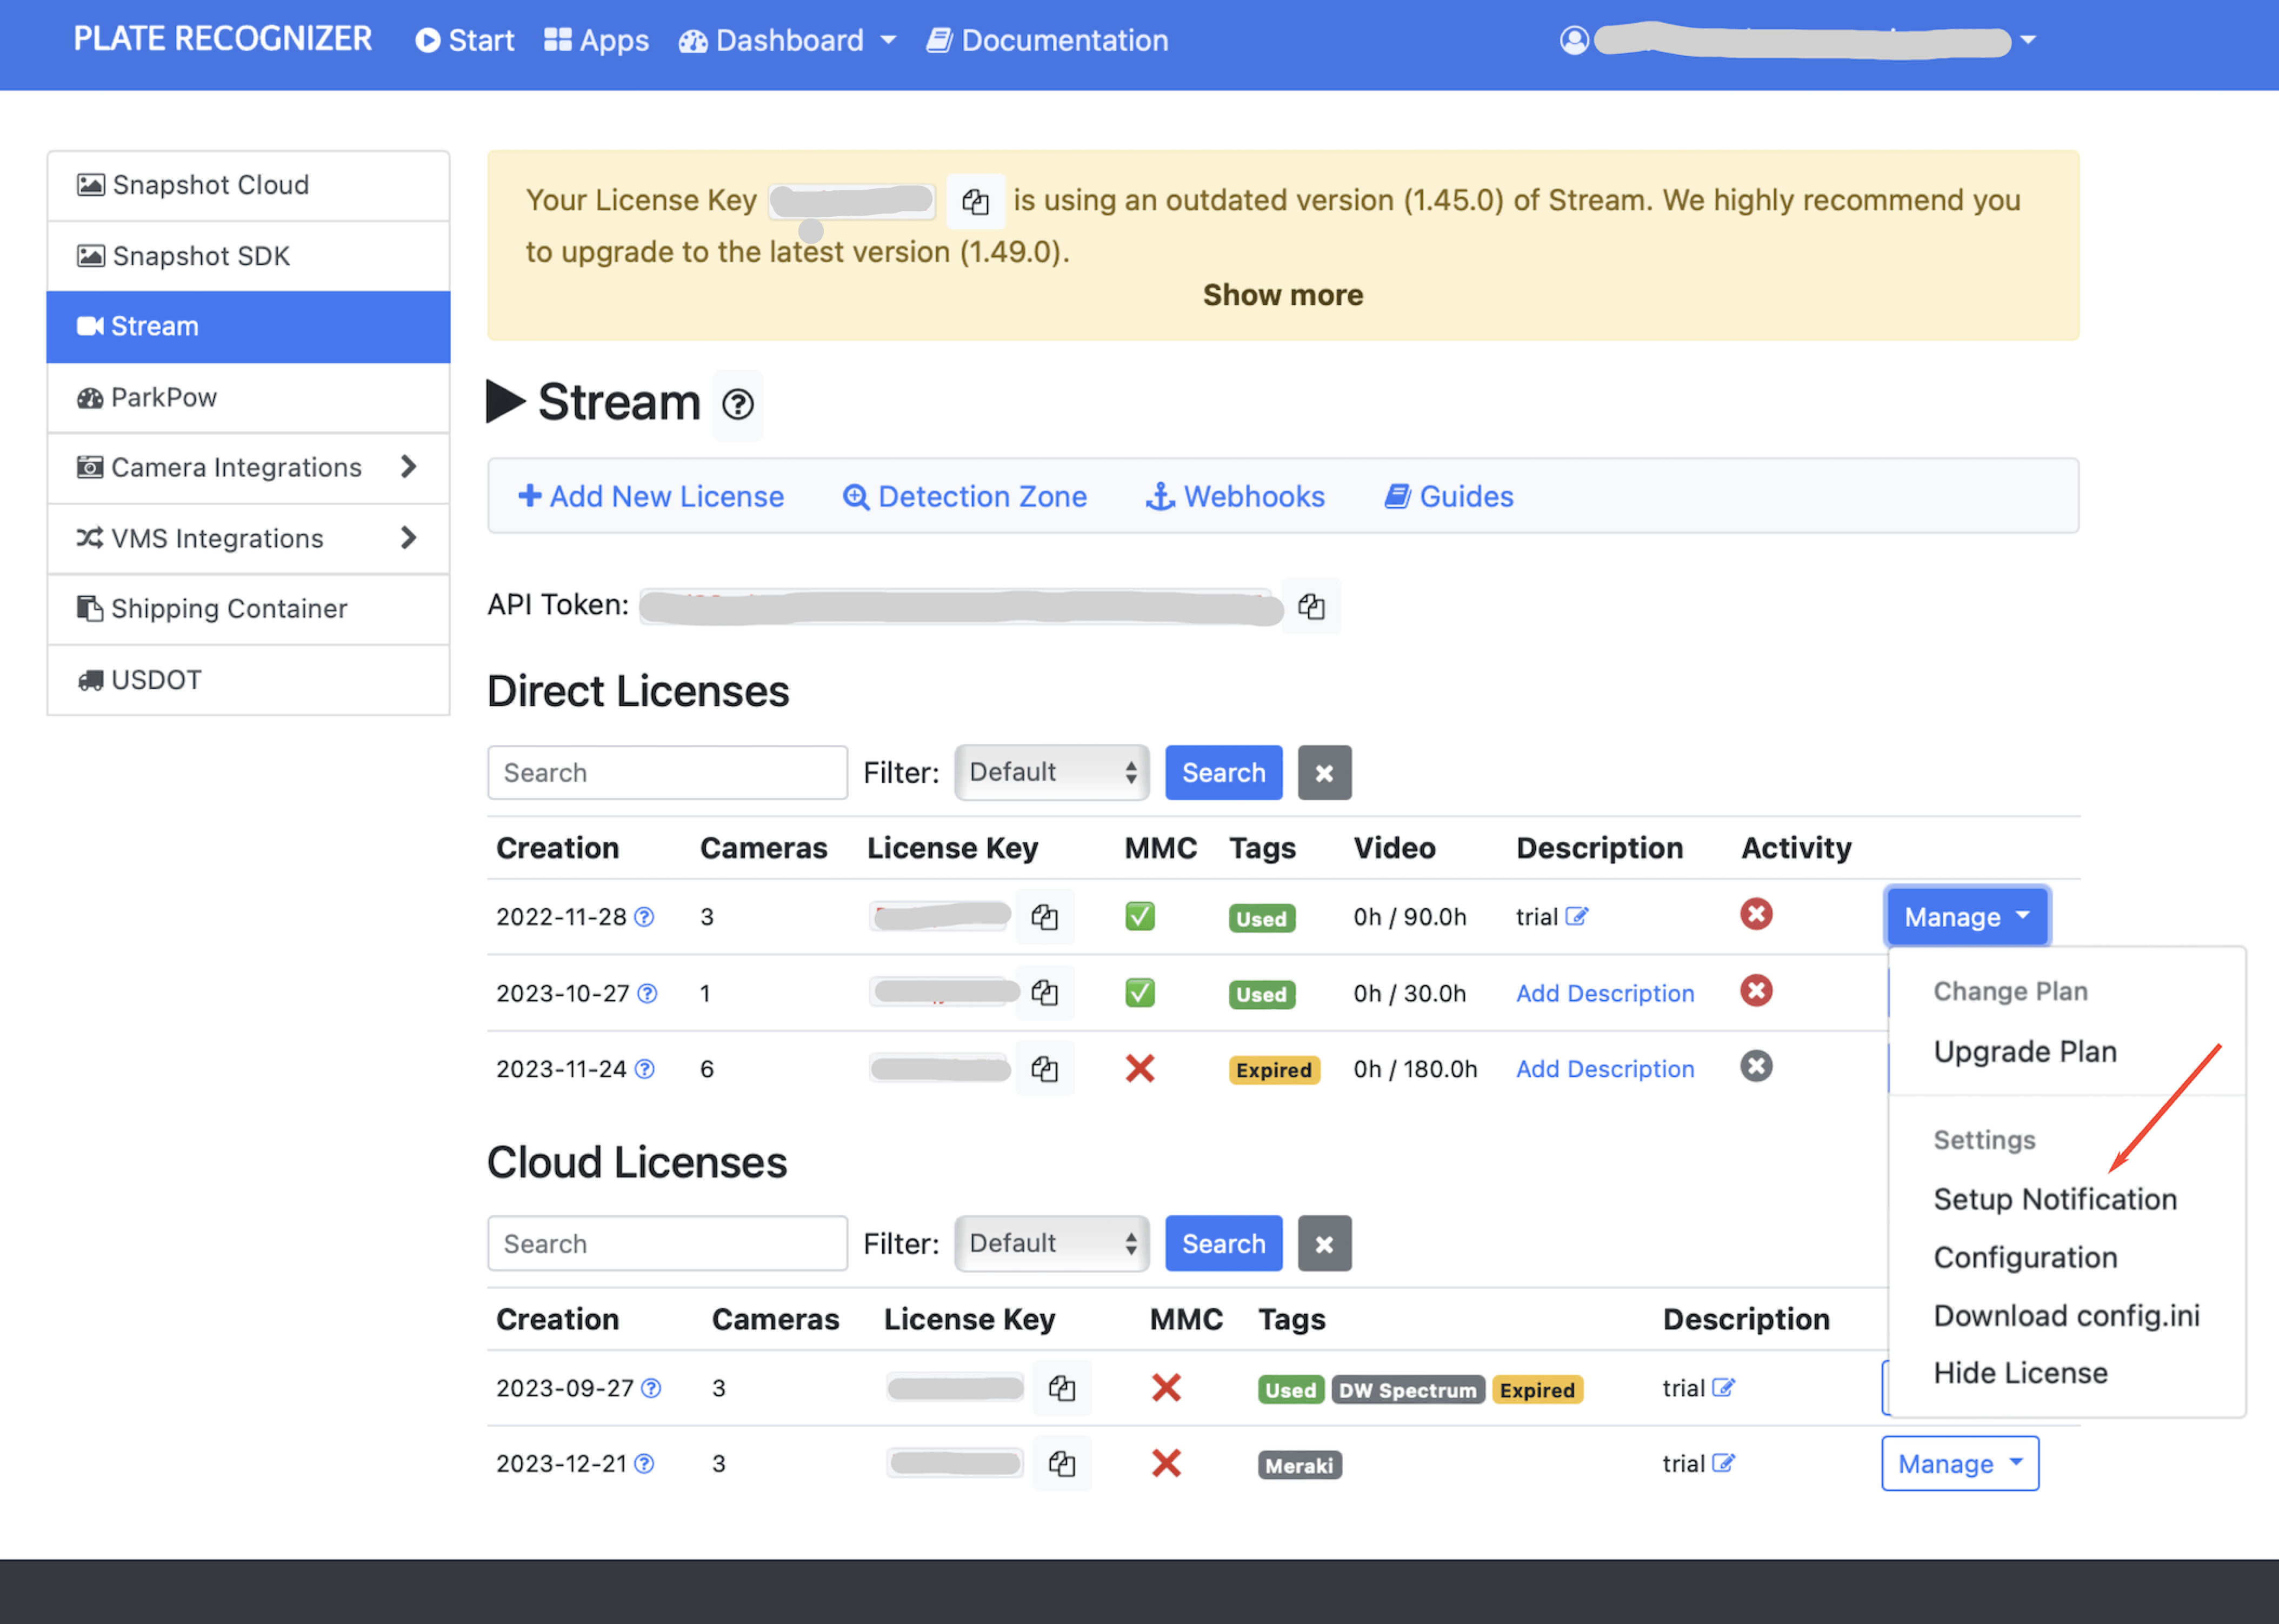Image resolution: width=2279 pixels, height=1624 pixels.
Task: Open the creation date info for 2023-10-27
Action: point(647,993)
